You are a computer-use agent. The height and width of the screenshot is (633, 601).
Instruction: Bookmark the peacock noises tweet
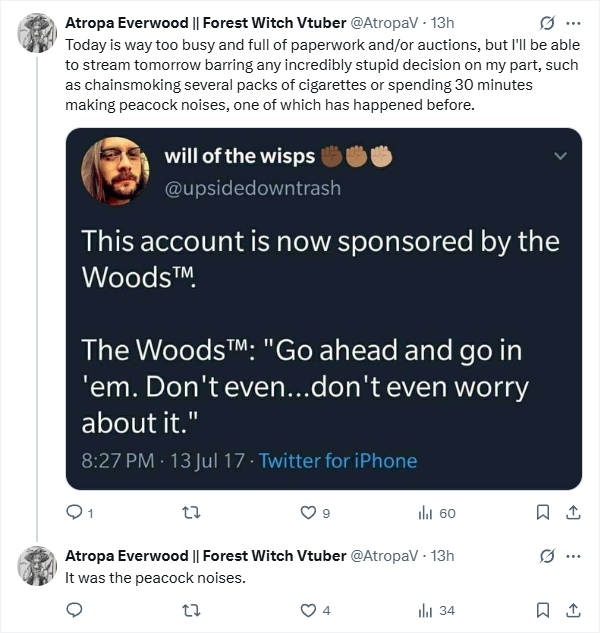[x=542, y=610]
